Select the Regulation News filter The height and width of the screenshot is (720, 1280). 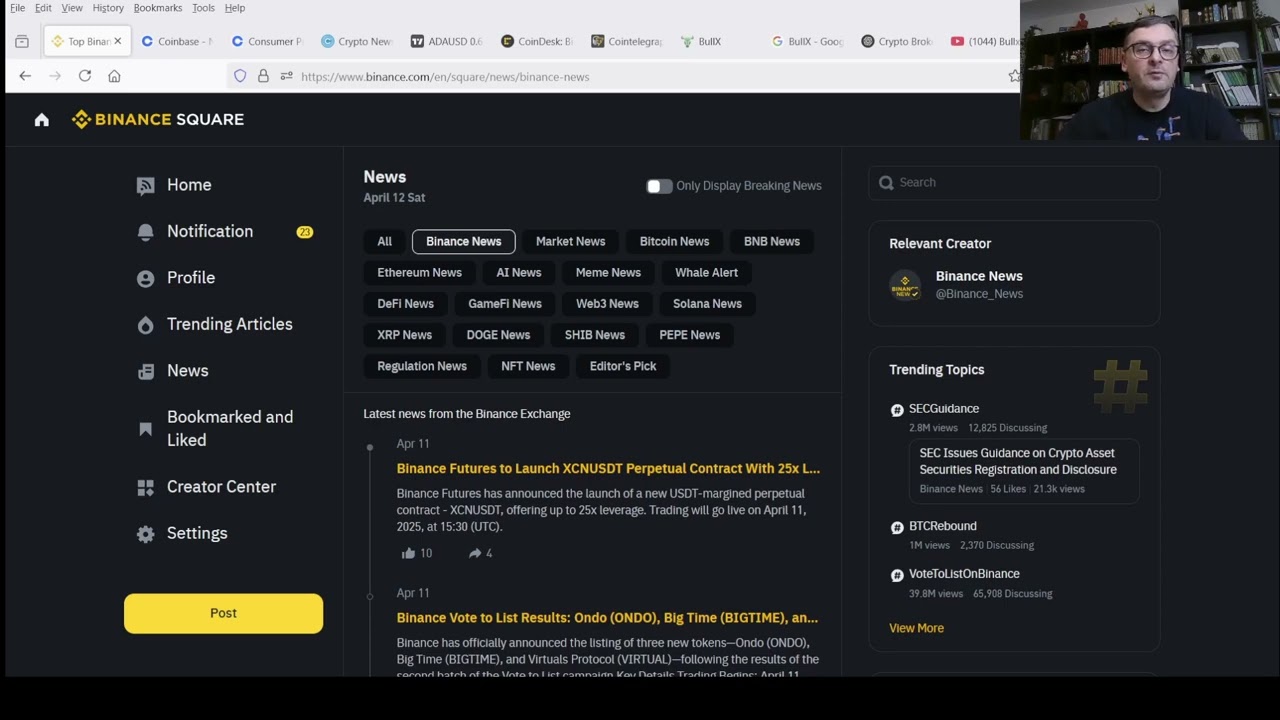click(422, 366)
